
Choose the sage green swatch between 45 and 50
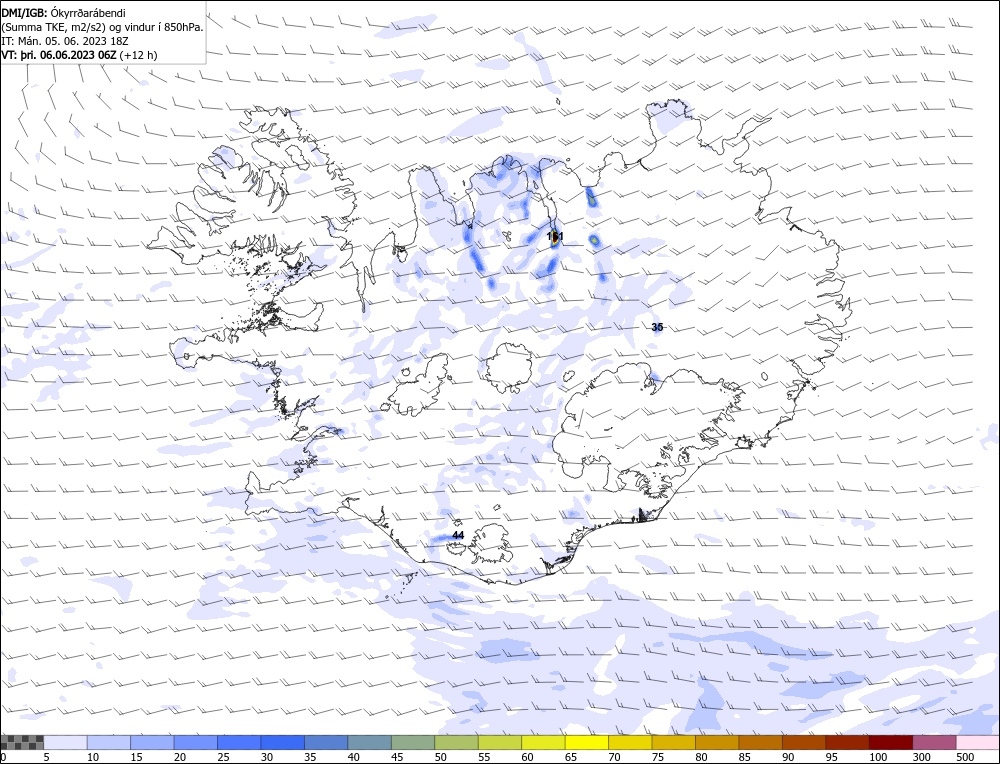(413, 742)
